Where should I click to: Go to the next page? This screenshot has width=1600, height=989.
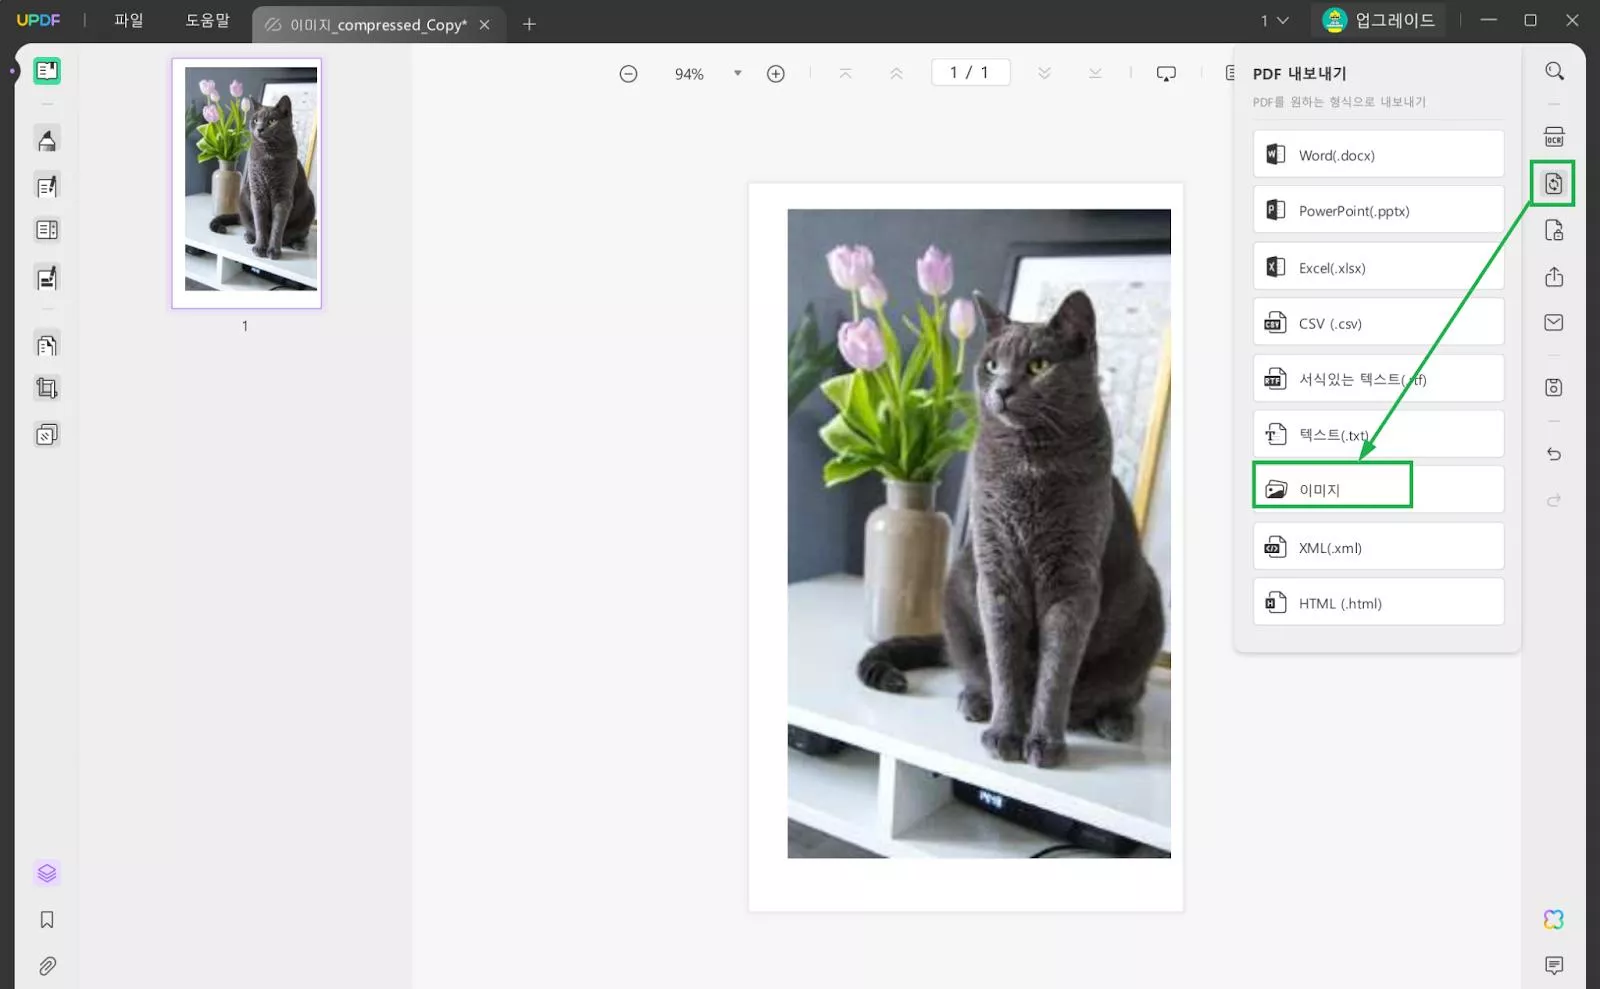pyautogui.click(x=1044, y=74)
